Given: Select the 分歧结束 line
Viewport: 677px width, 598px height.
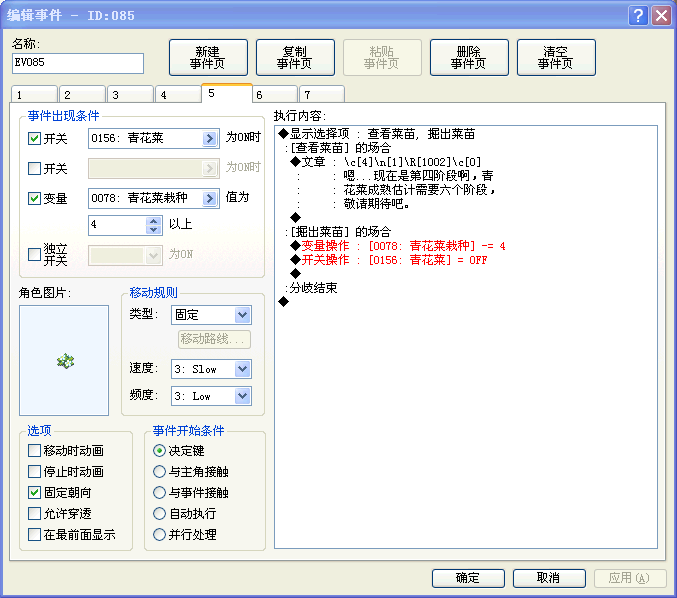Looking at the screenshot, I should pyautogui.click(x=311, y=288).
